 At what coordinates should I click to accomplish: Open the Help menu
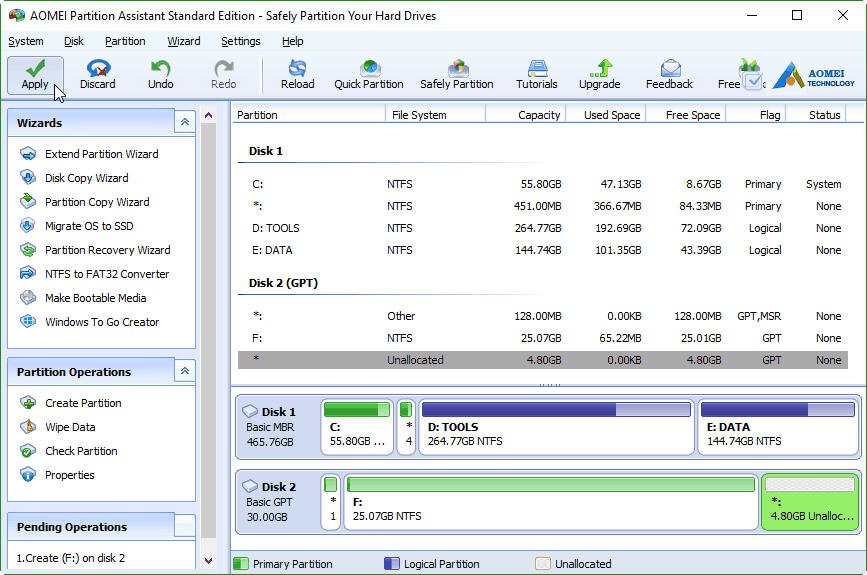tap(293, 41)
